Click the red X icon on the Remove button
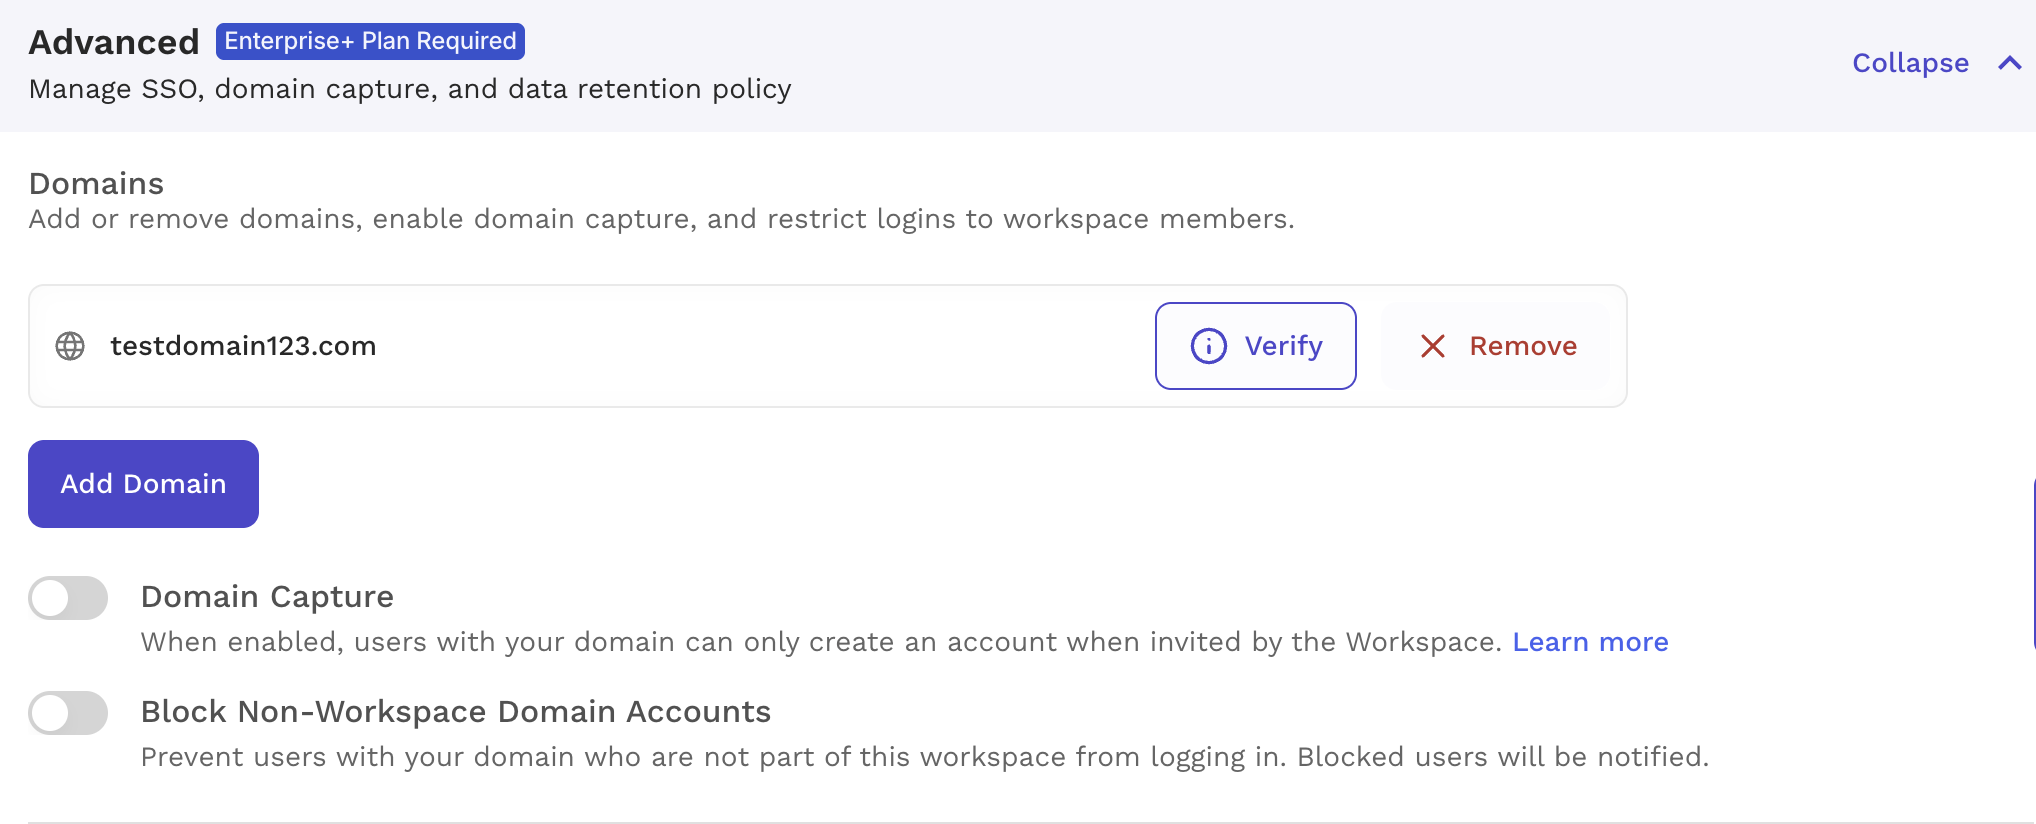Viewport: 2036px width, 824px height. tap(1432, 346)
